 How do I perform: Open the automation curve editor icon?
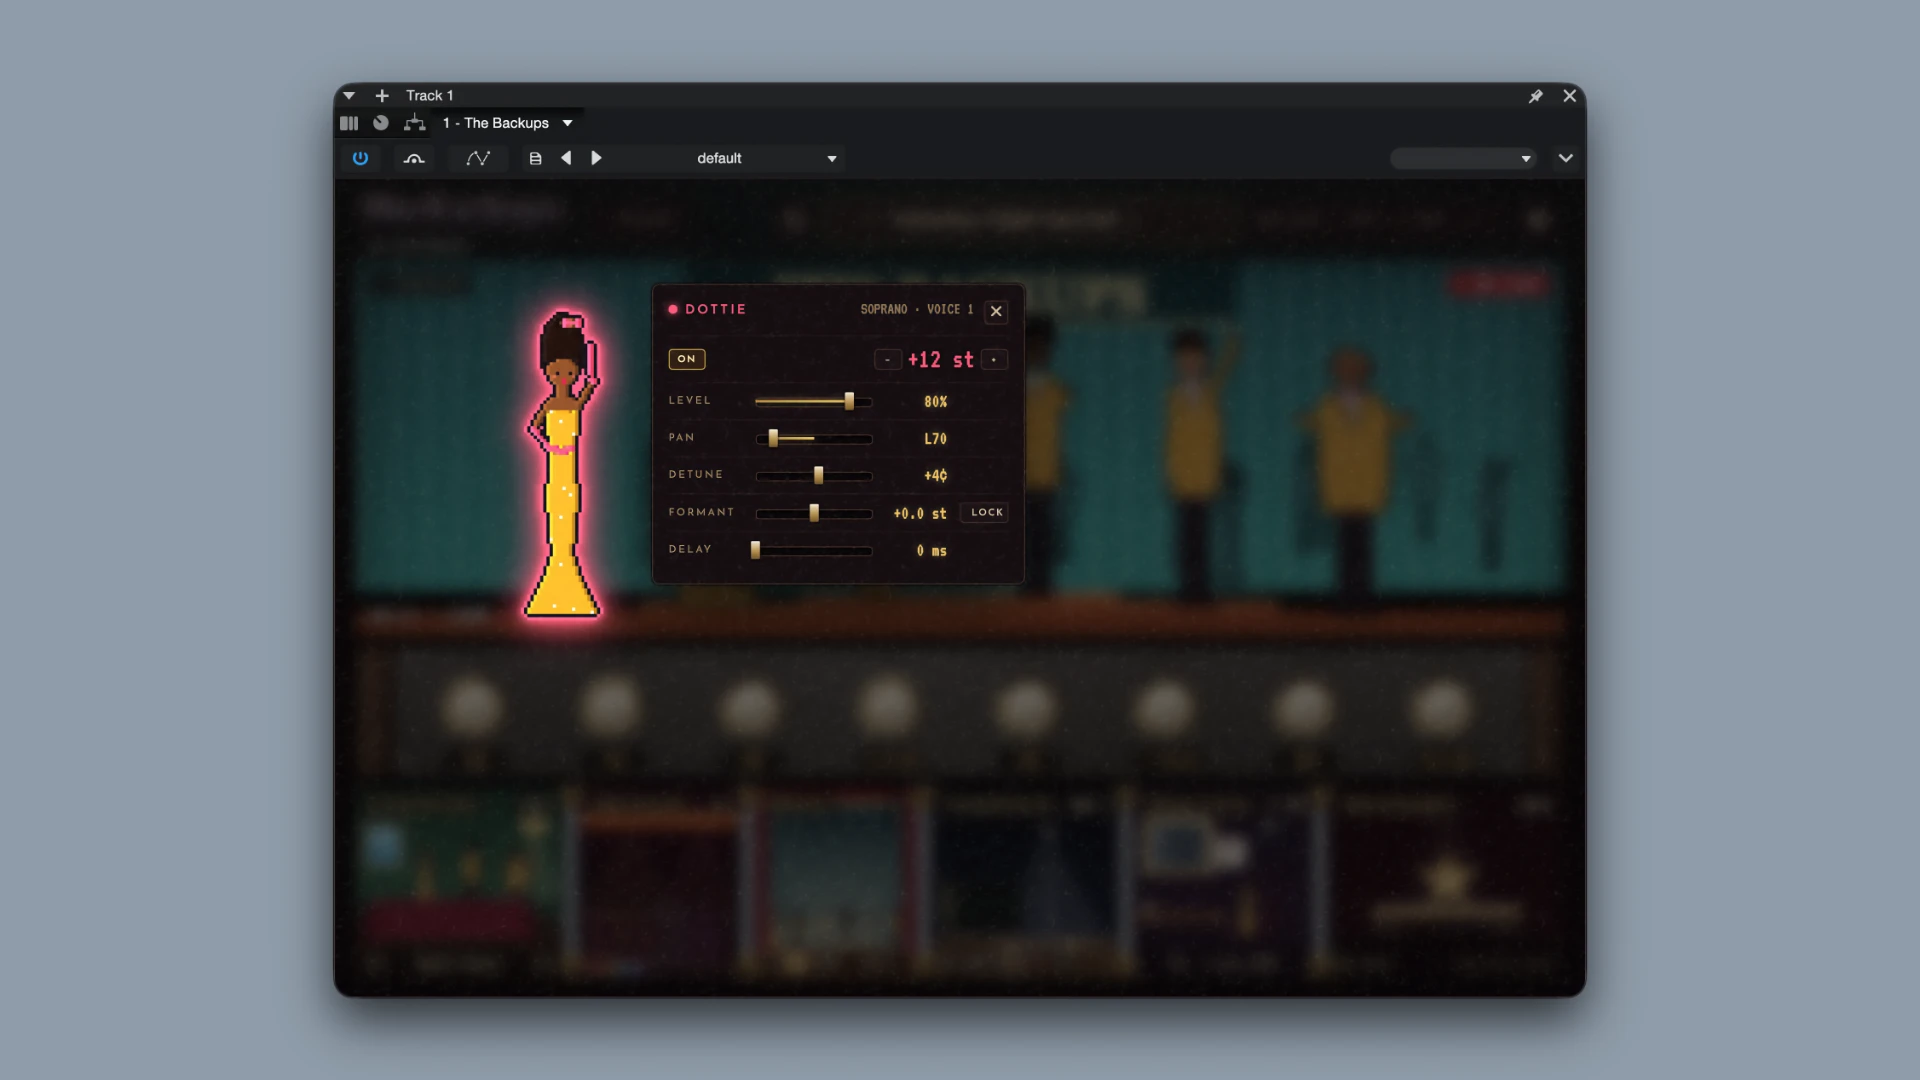click(478, 158)
